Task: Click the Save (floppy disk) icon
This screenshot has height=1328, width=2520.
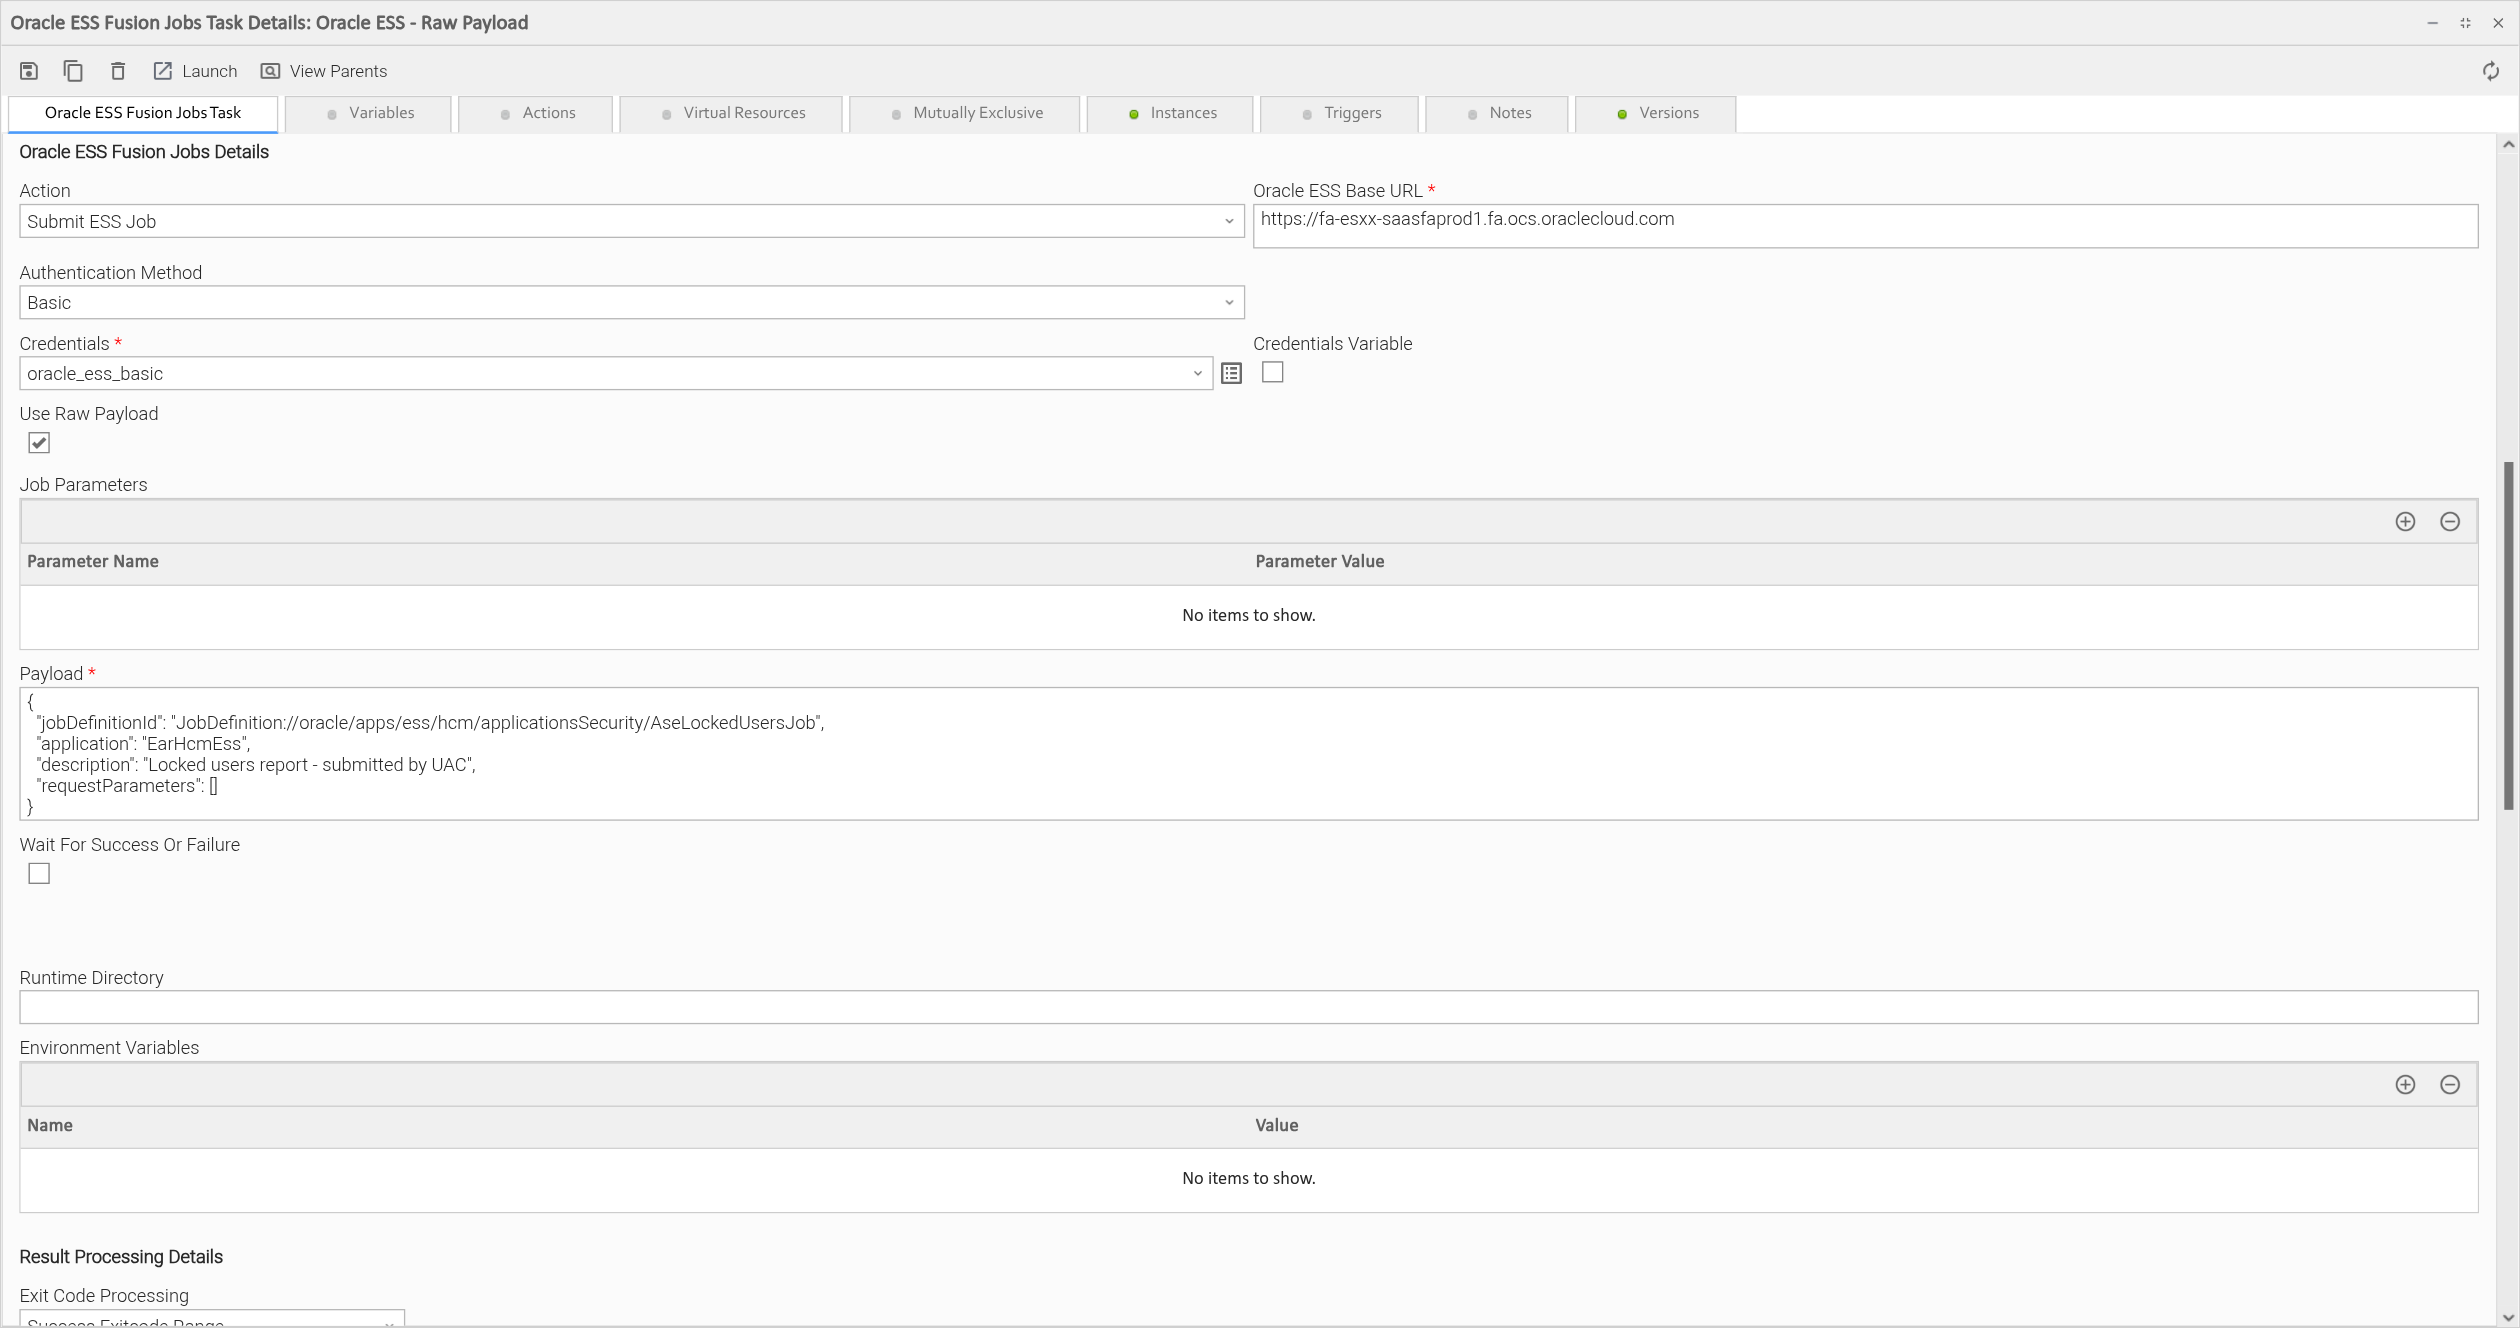Action: (29, 71)
